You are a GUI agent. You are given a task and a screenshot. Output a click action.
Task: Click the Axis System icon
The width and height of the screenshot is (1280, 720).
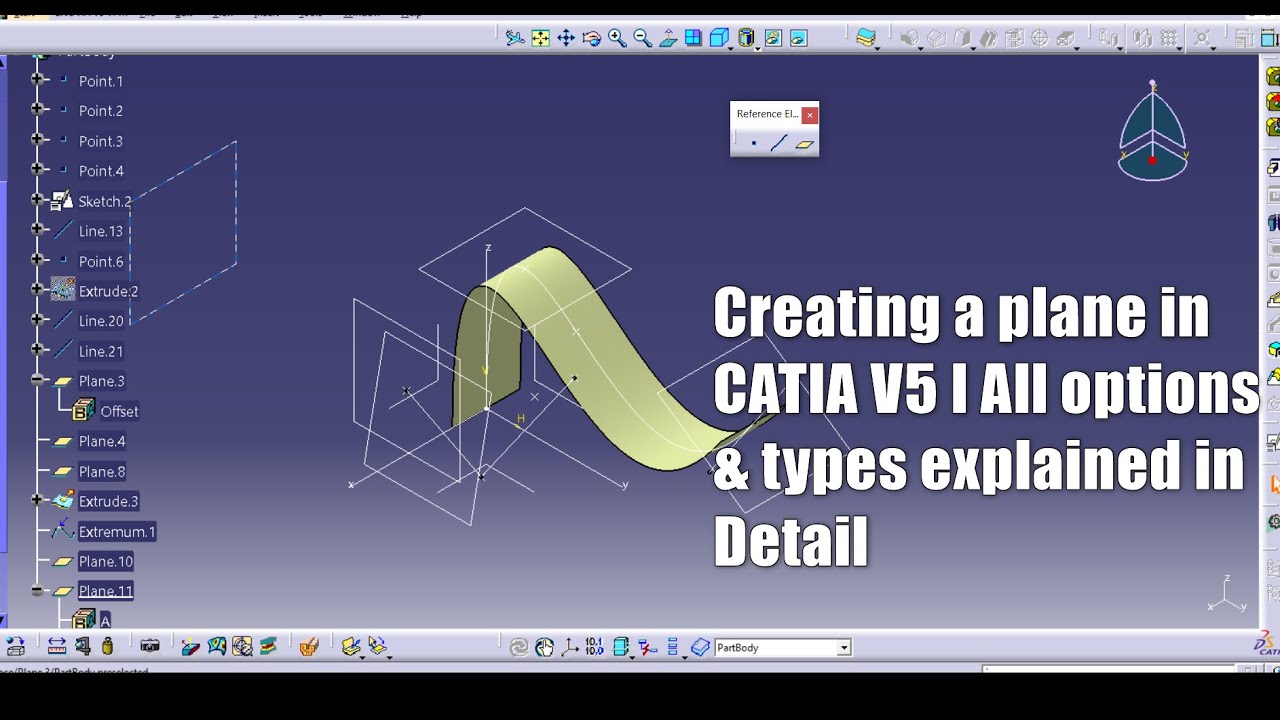point(570,647)
